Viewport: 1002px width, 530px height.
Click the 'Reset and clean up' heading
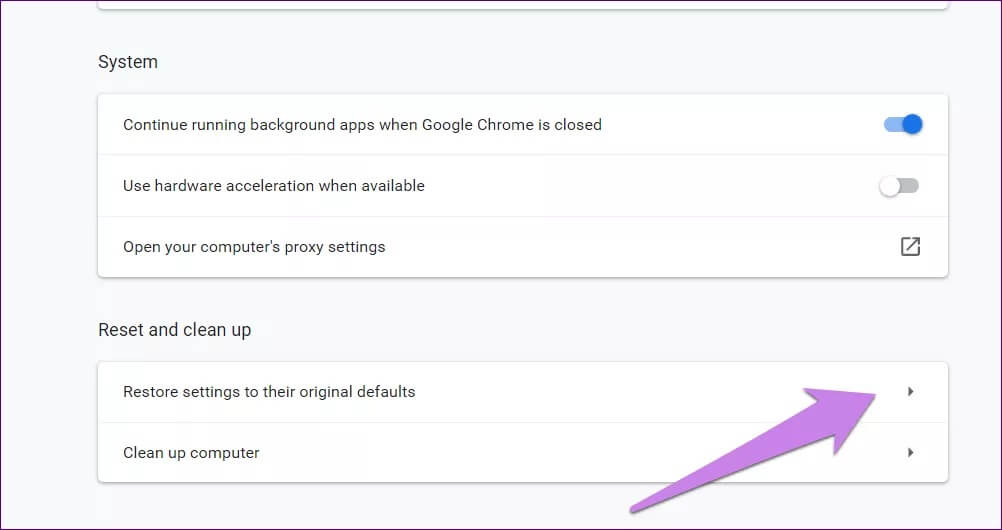pos(174,330)
